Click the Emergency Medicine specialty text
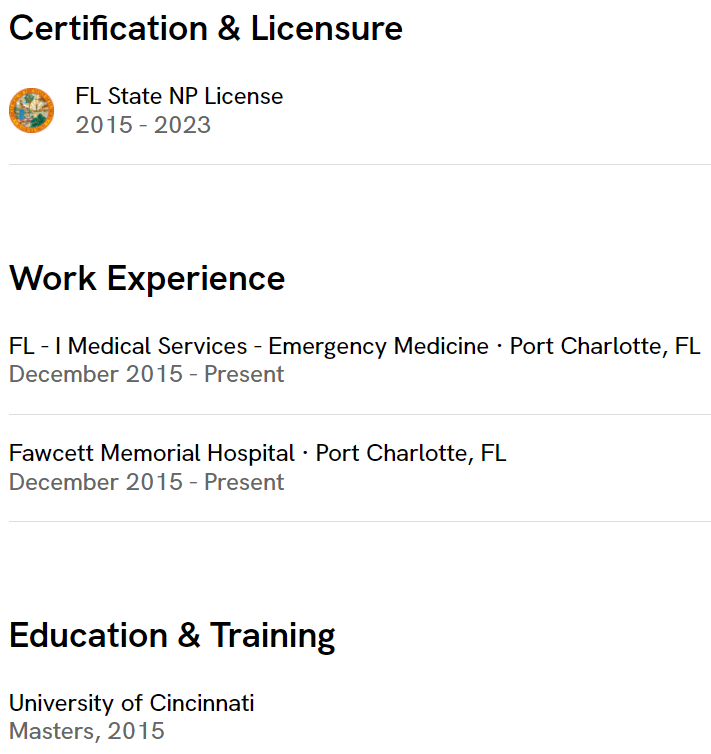 (378, 346)
